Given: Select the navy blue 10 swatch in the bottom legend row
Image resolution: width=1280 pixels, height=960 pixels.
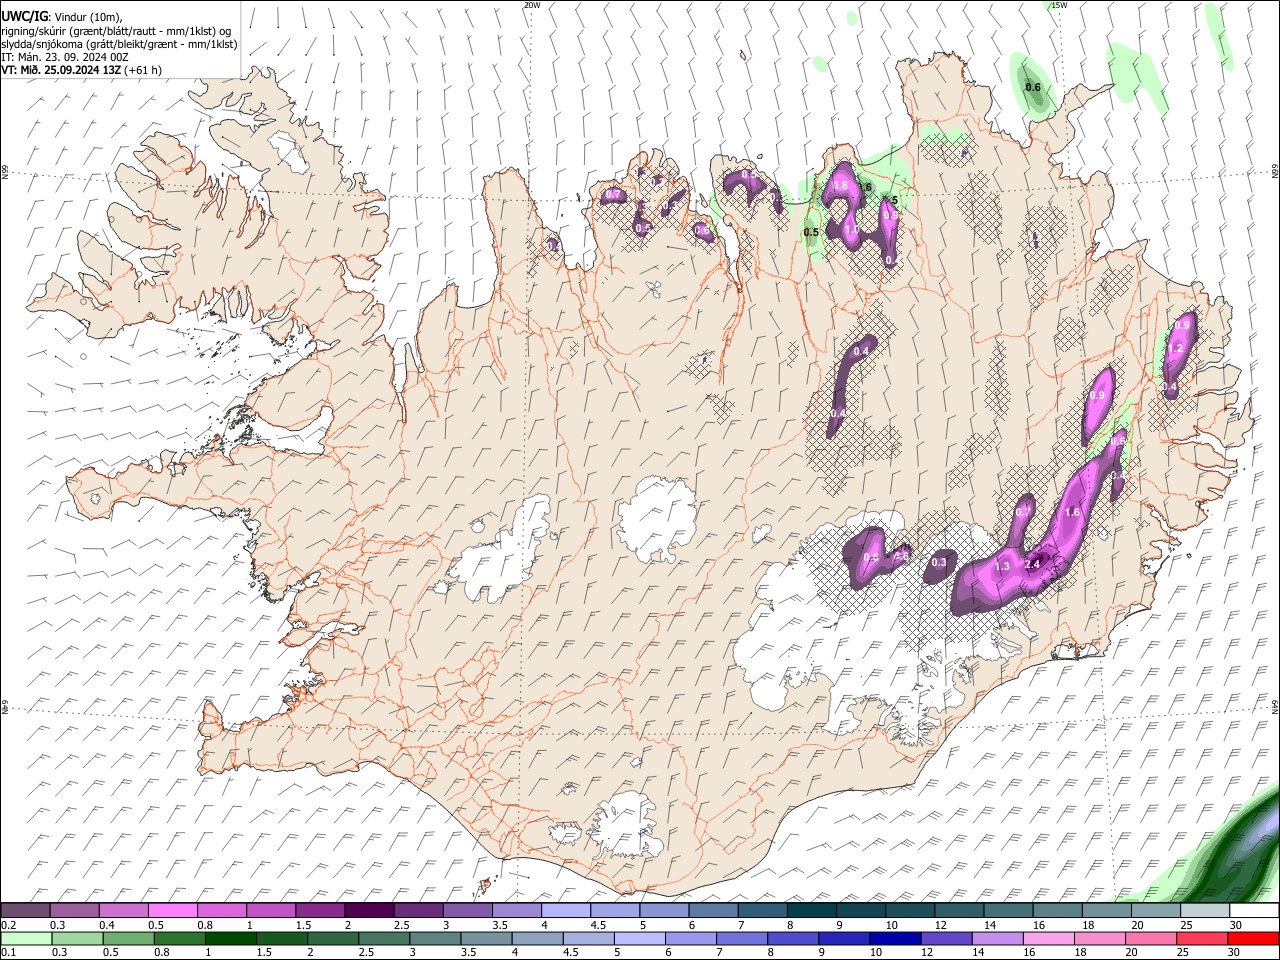Looking at the screenshot, I should coord(894,938).
